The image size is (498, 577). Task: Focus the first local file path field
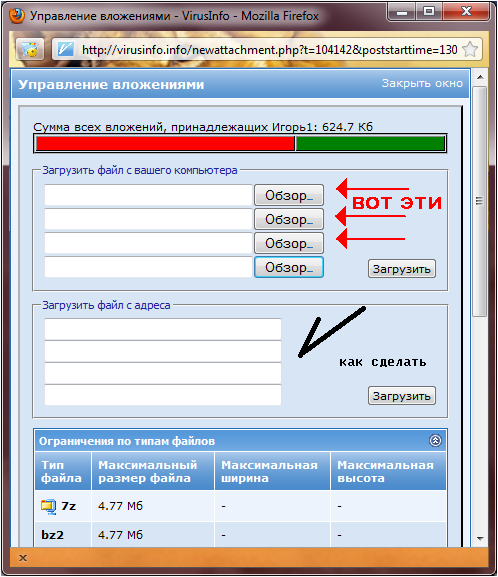coord(148,195)
